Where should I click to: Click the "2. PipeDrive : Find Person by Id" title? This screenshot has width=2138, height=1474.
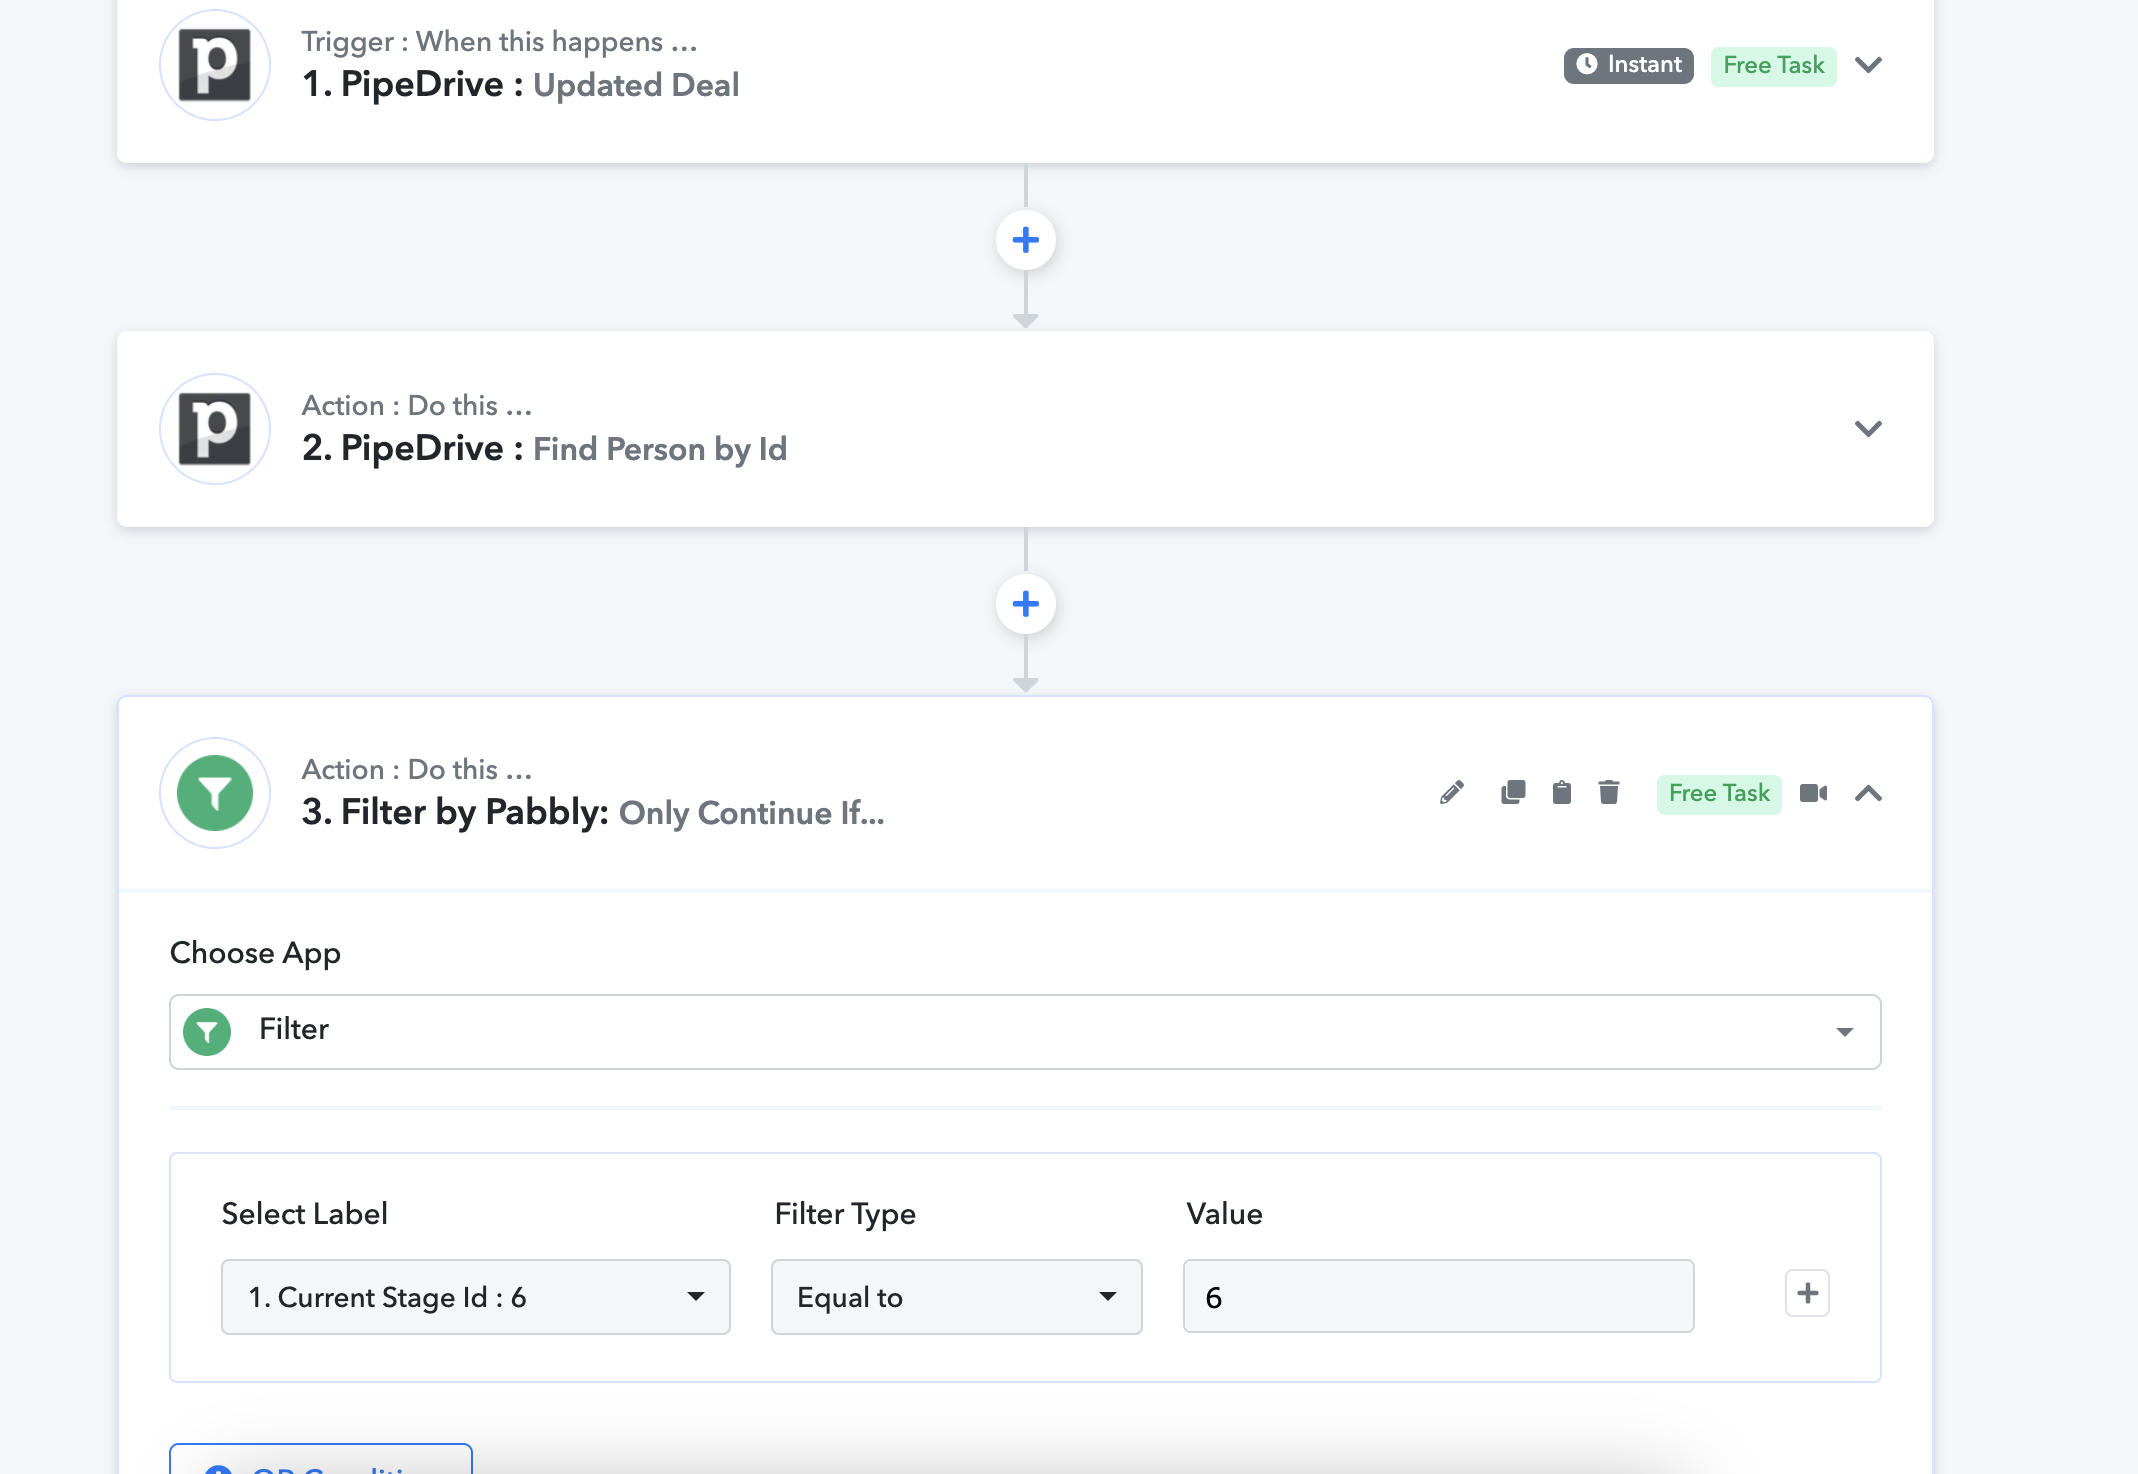[x=545, y=449]
